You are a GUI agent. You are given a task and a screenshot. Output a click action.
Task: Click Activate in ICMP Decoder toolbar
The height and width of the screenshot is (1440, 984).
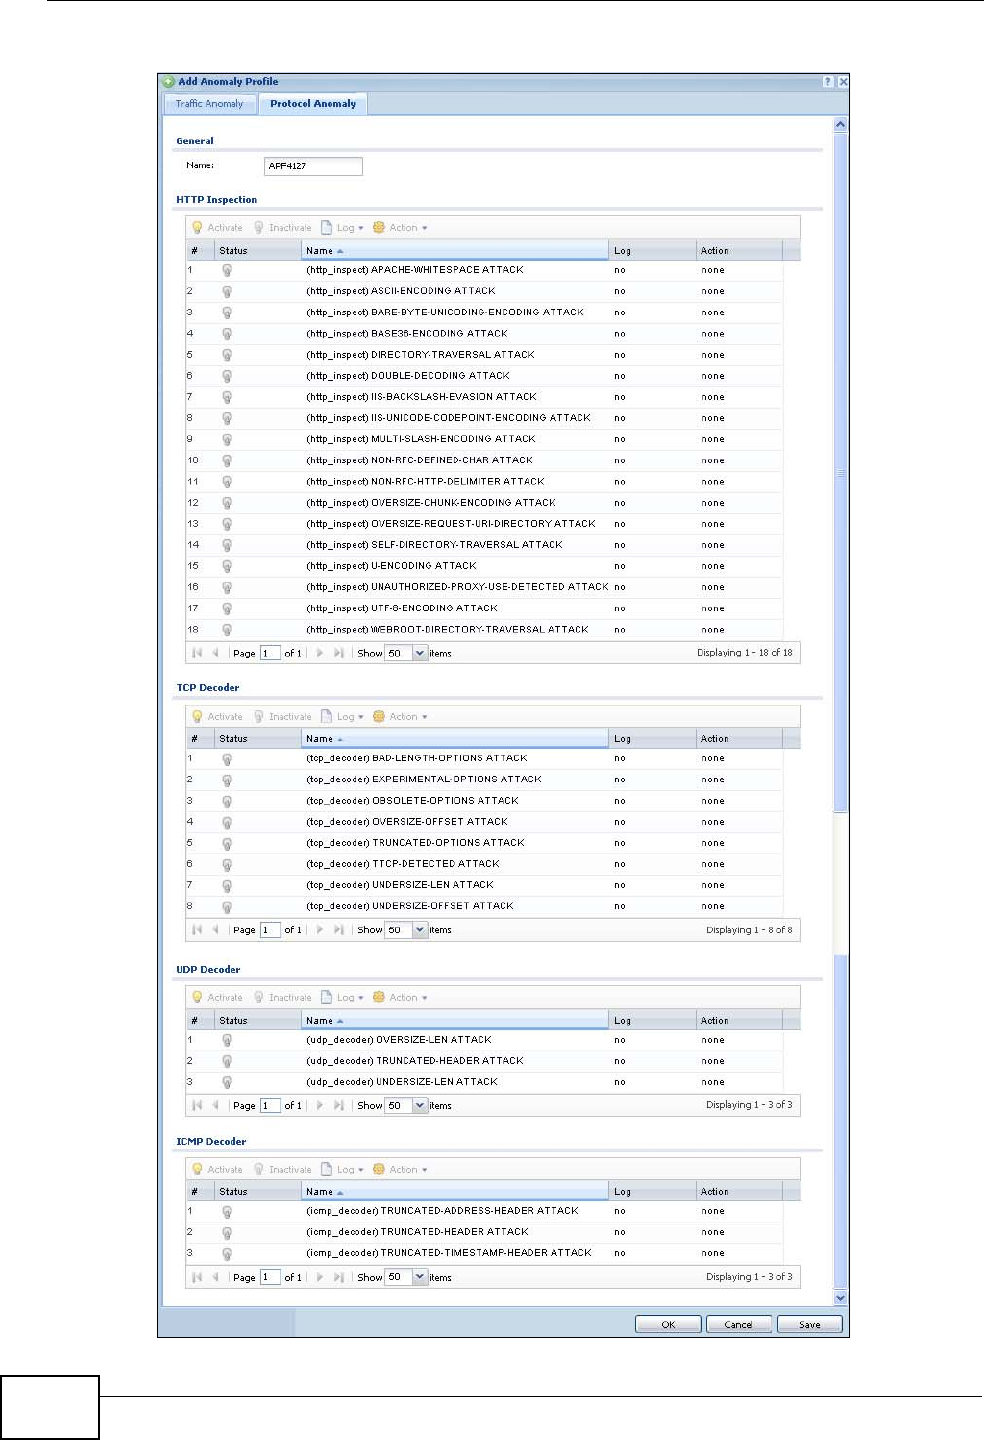217,1170
